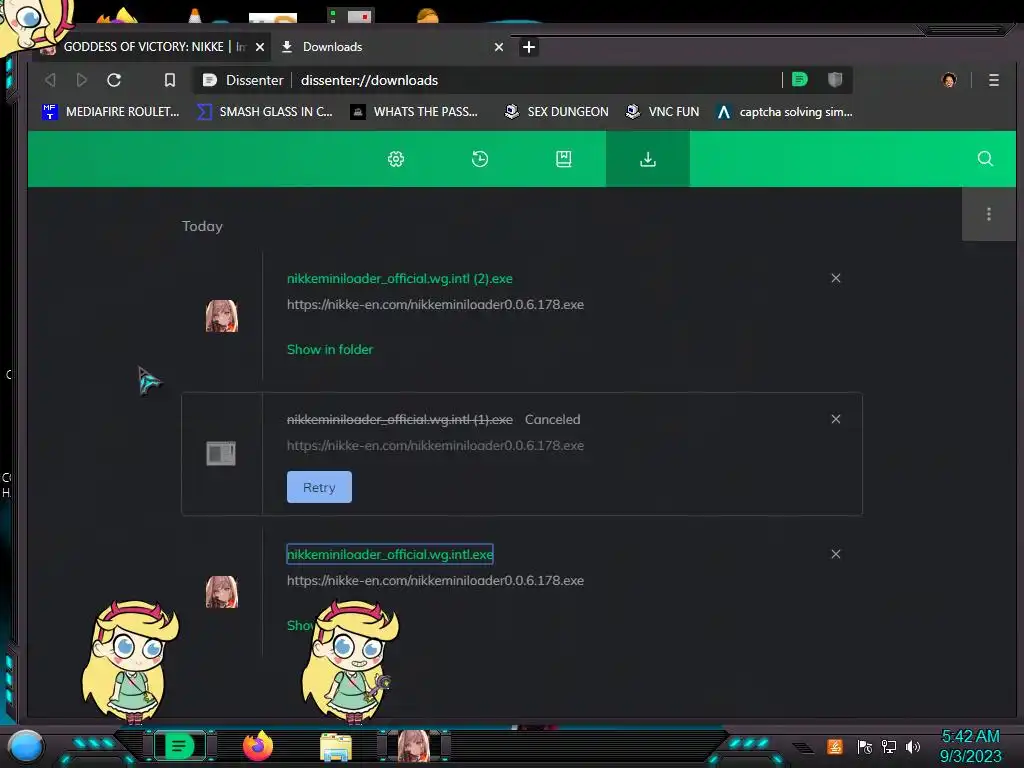Click the canceled download's source URL
The image size is (1024, 768).
click(435, 445)
